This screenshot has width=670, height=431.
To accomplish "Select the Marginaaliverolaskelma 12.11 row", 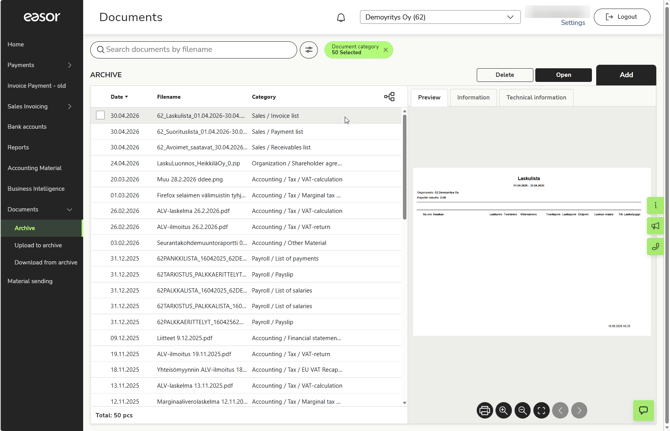I will coord(246,401).
